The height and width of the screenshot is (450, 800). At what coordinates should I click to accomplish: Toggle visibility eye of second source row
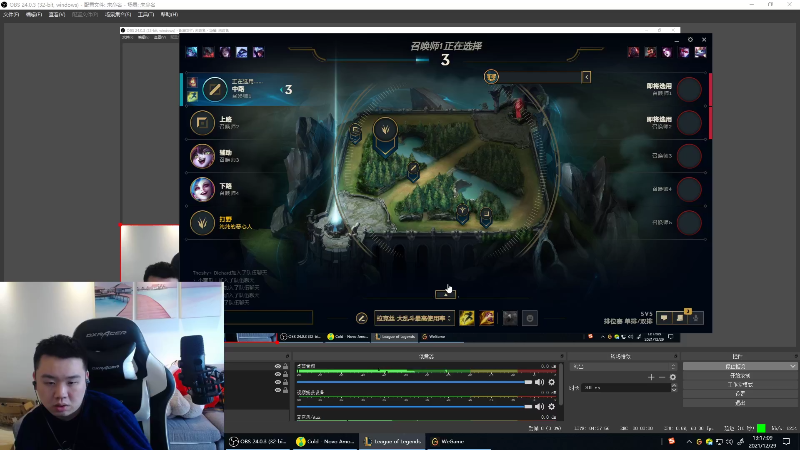click(x=278, y=374)
